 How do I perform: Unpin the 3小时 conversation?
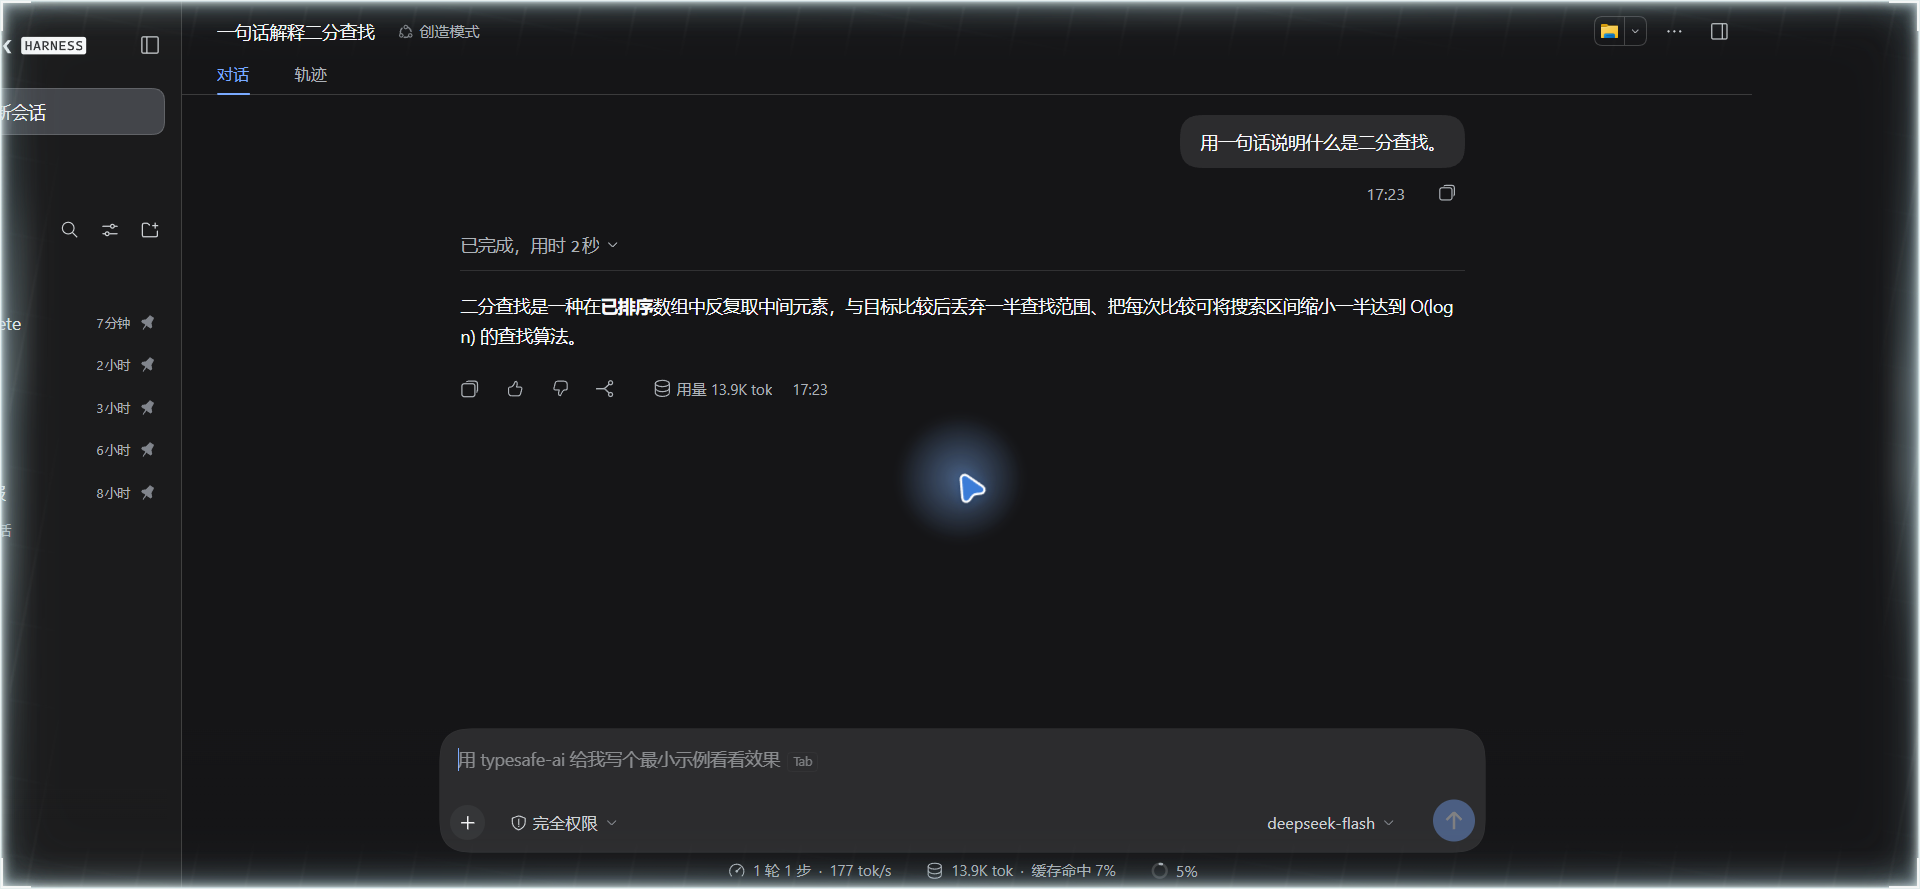pyautogui.click(x=148, y=408)
